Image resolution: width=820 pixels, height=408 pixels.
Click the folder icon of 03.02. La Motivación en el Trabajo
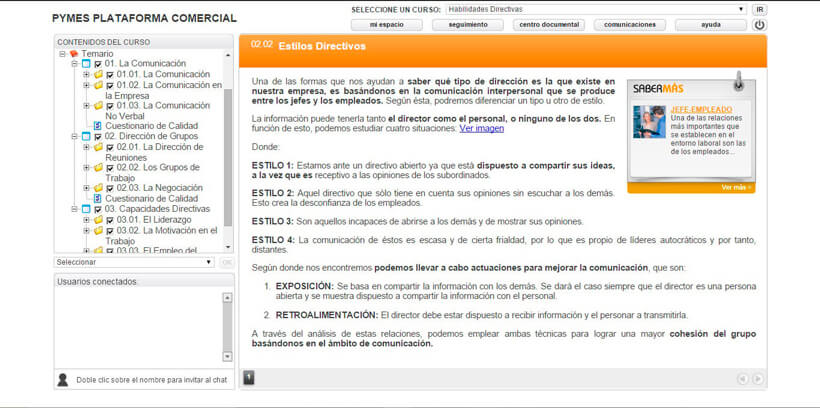[98, 230]
